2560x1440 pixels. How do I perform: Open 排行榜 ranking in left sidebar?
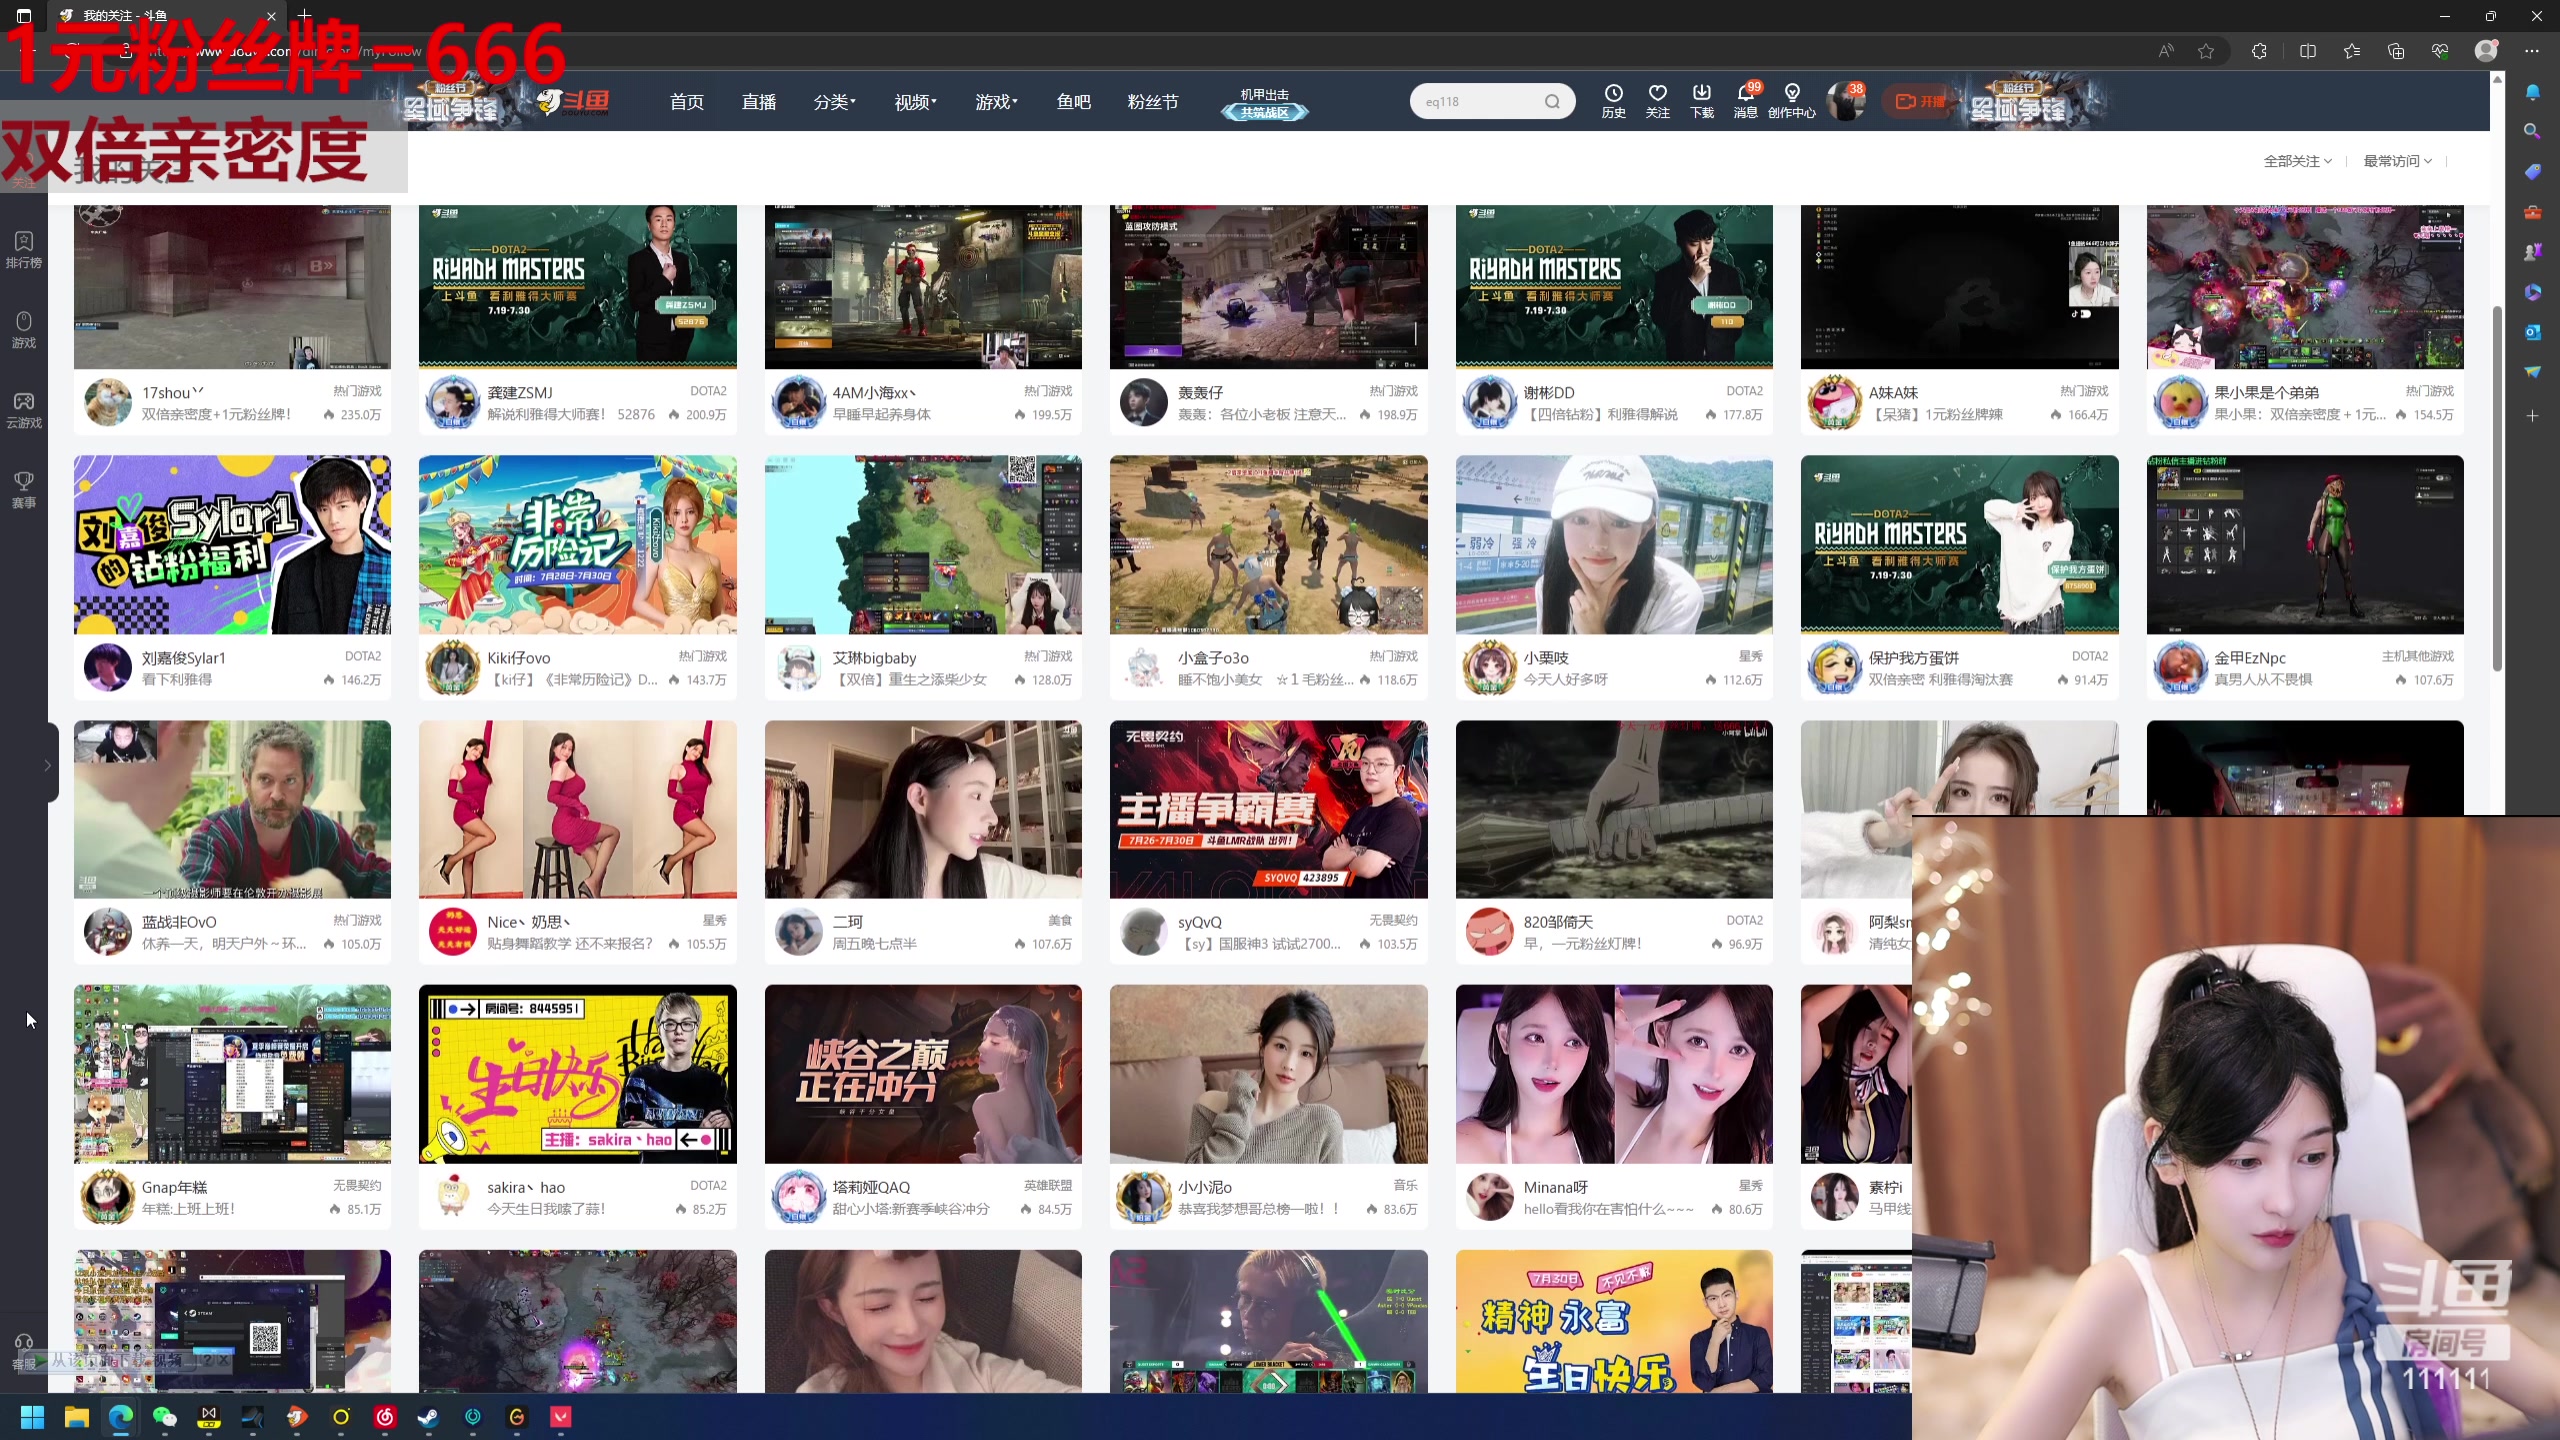tap(23, 249)
